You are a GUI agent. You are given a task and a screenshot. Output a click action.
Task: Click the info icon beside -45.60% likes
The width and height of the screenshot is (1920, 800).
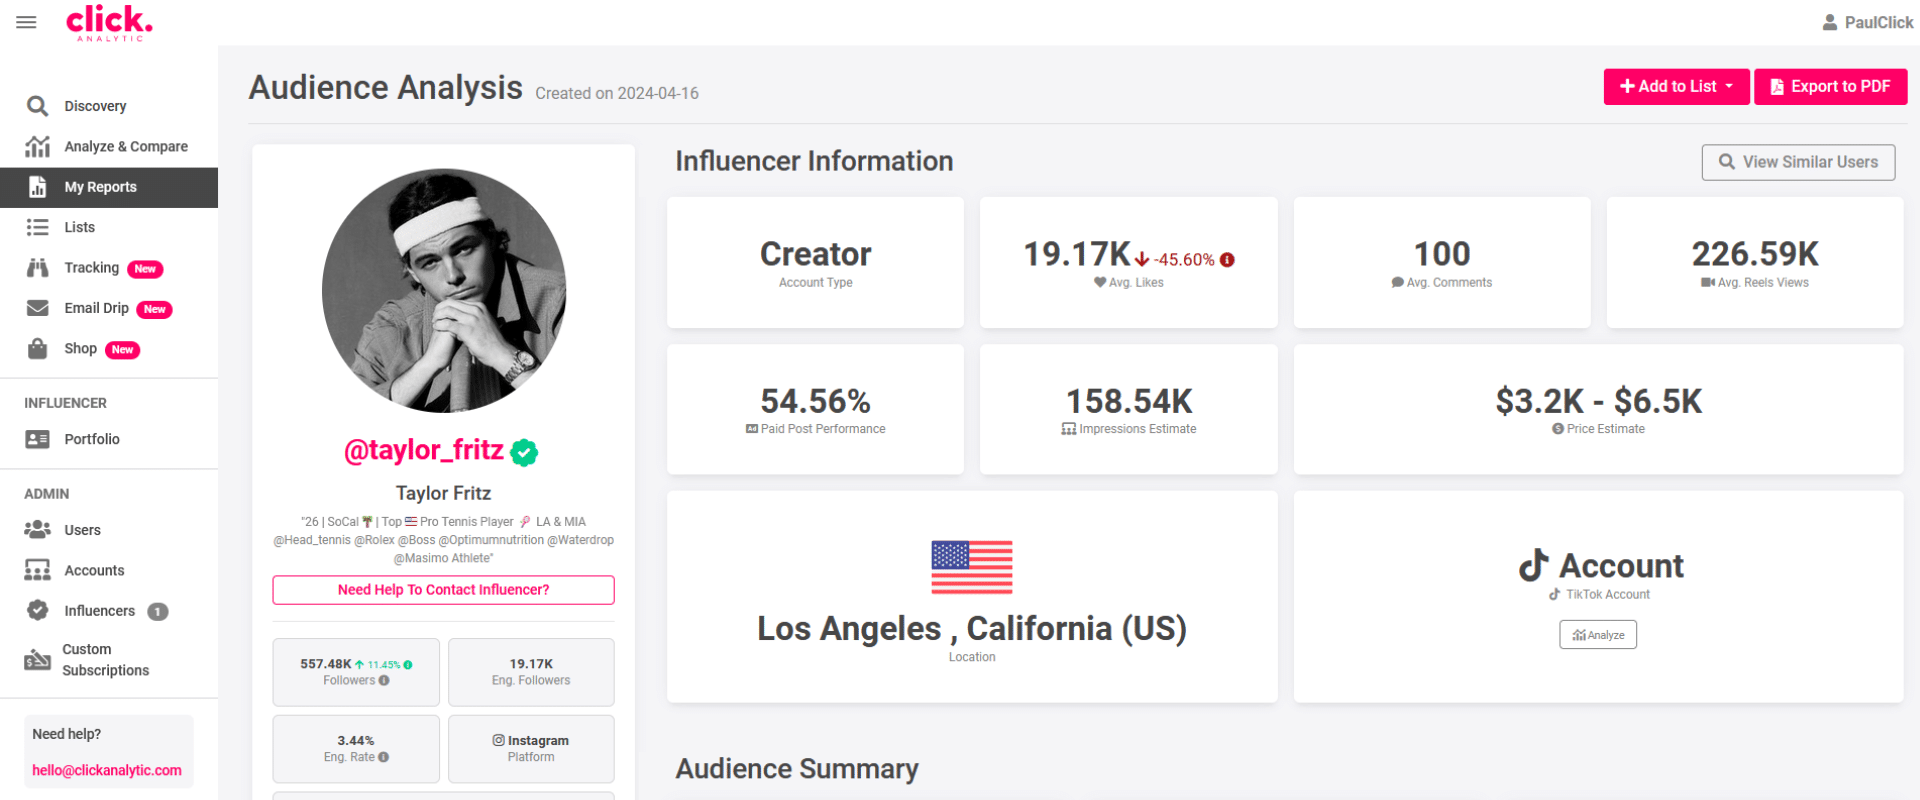tap(1227, 260)
